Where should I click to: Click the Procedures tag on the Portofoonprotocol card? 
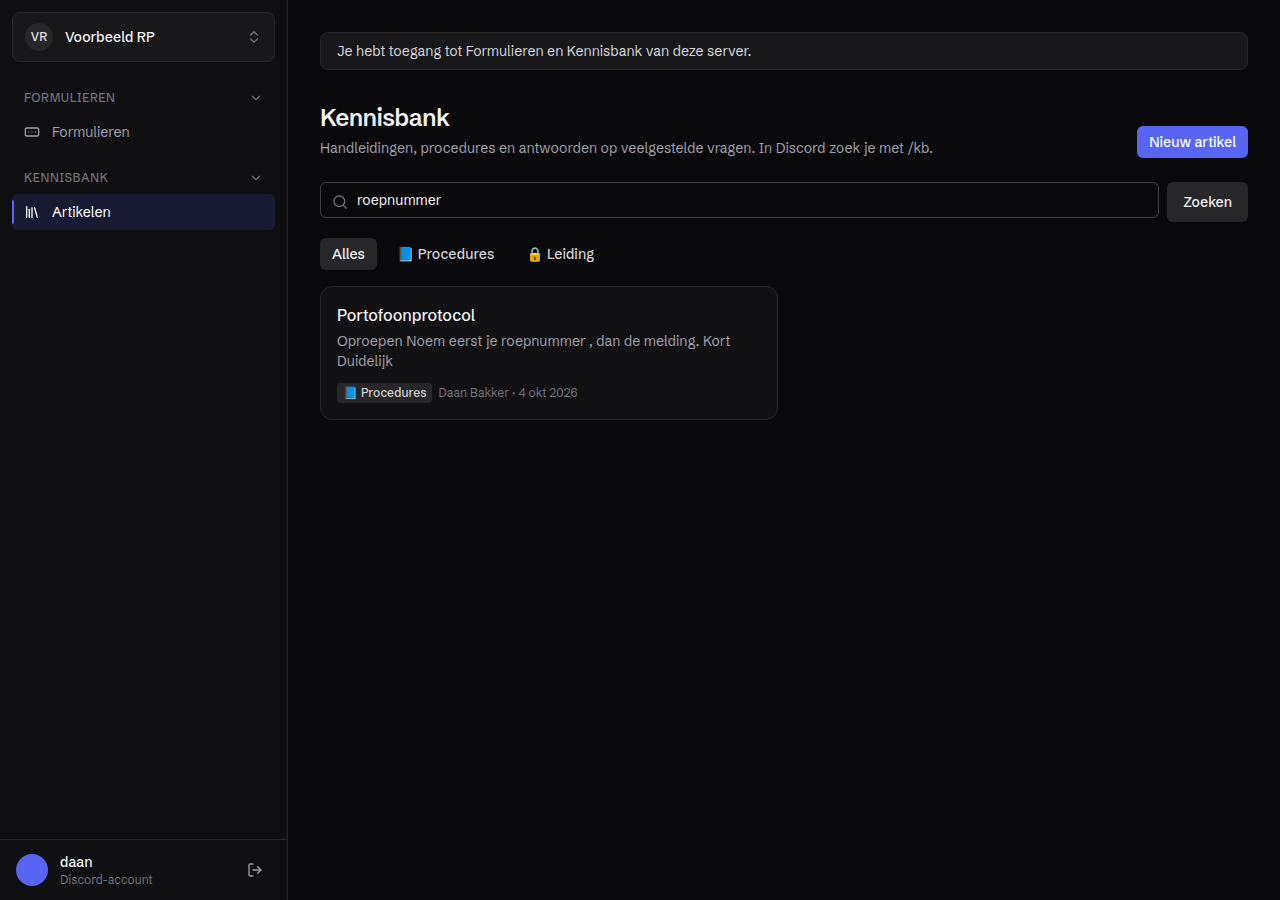(x=385, y=393)
